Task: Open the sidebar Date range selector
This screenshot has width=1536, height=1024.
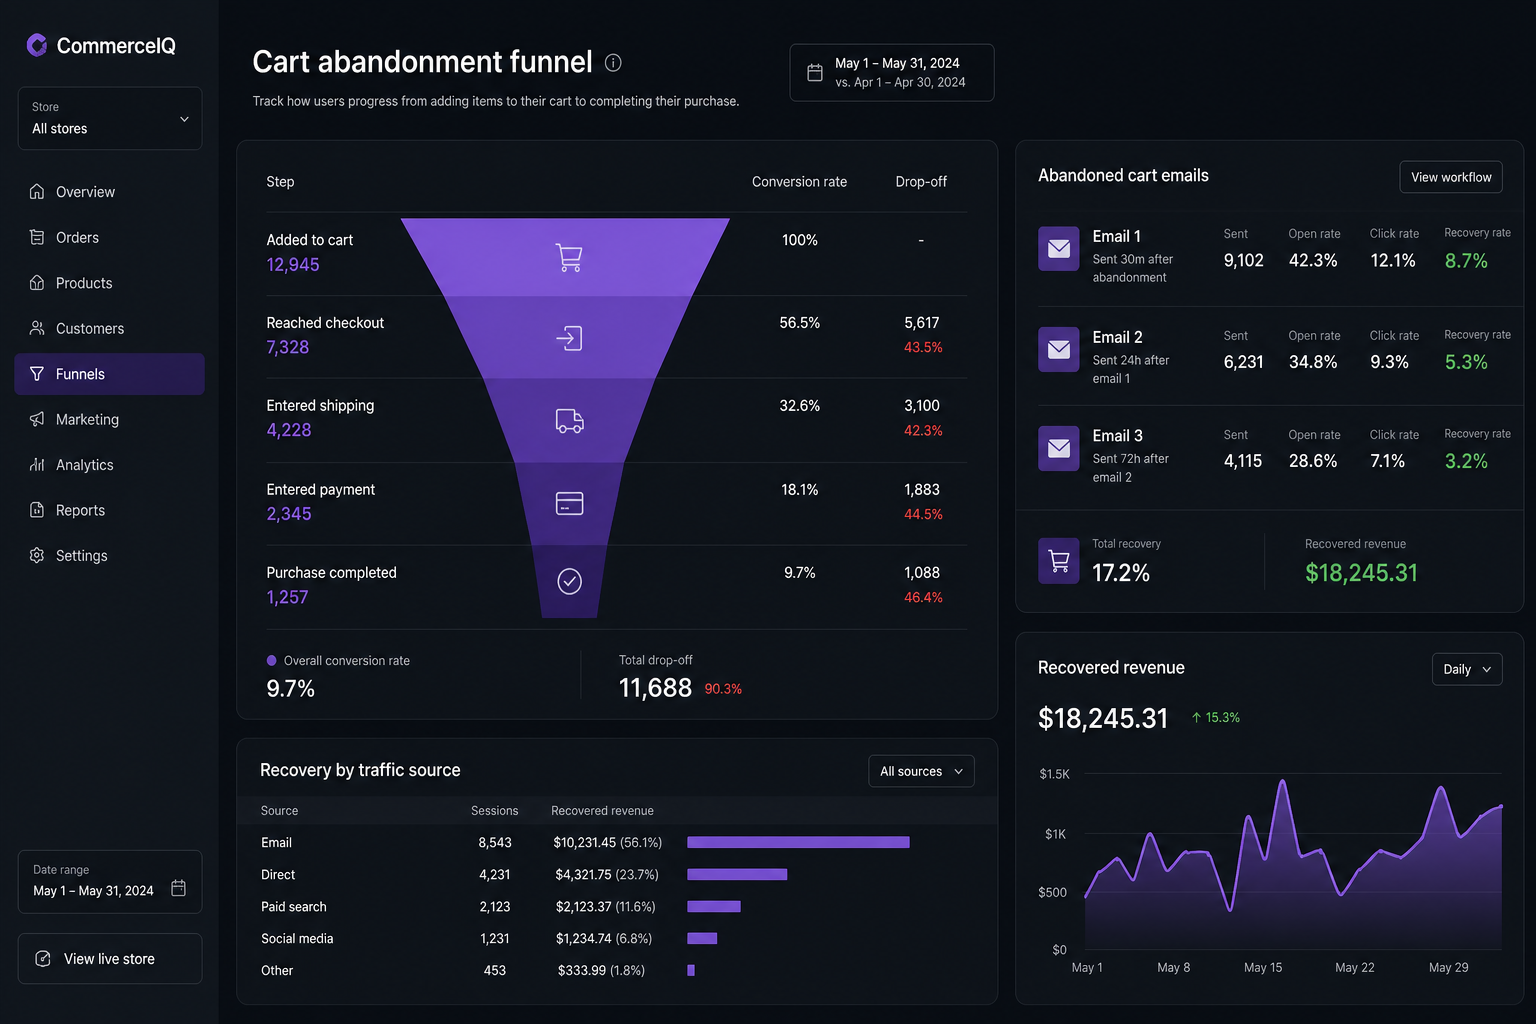Action: 110,882
